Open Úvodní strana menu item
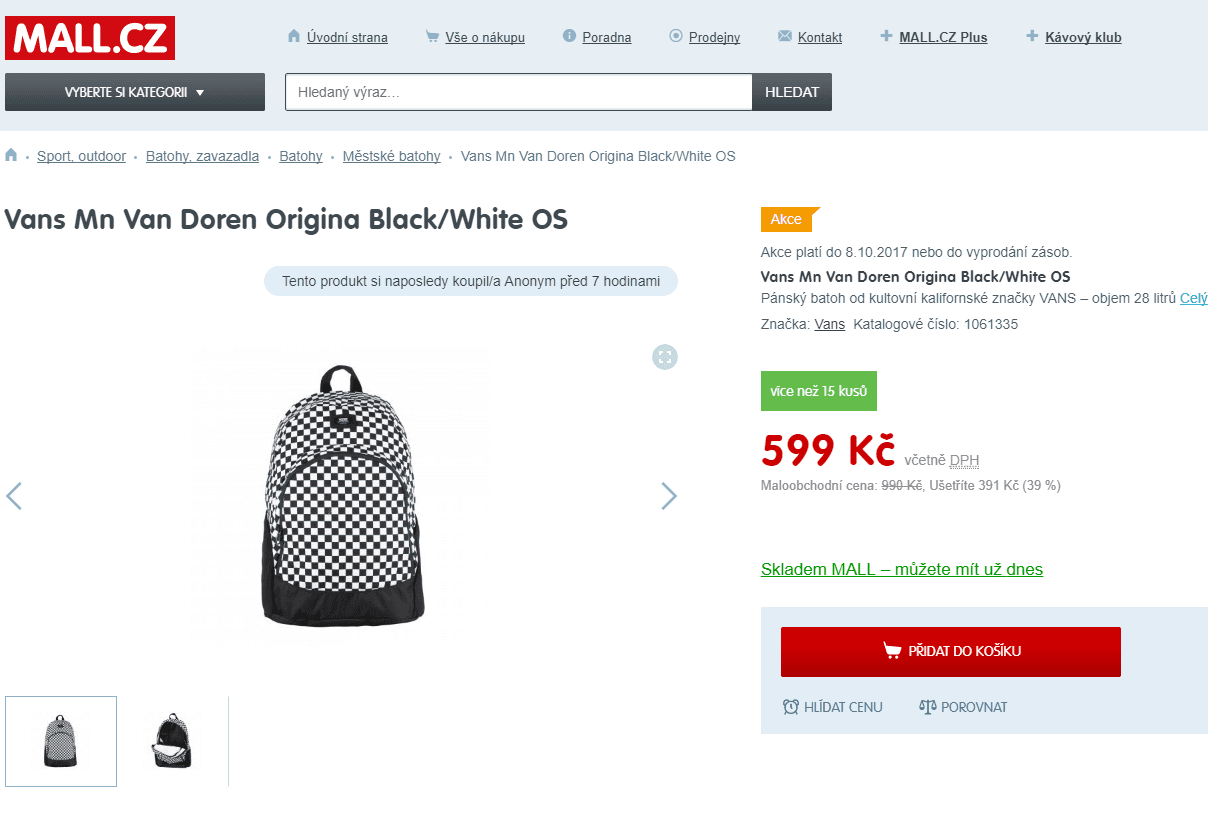Screen dimensions: 1208x835 [x=347, y=37]
